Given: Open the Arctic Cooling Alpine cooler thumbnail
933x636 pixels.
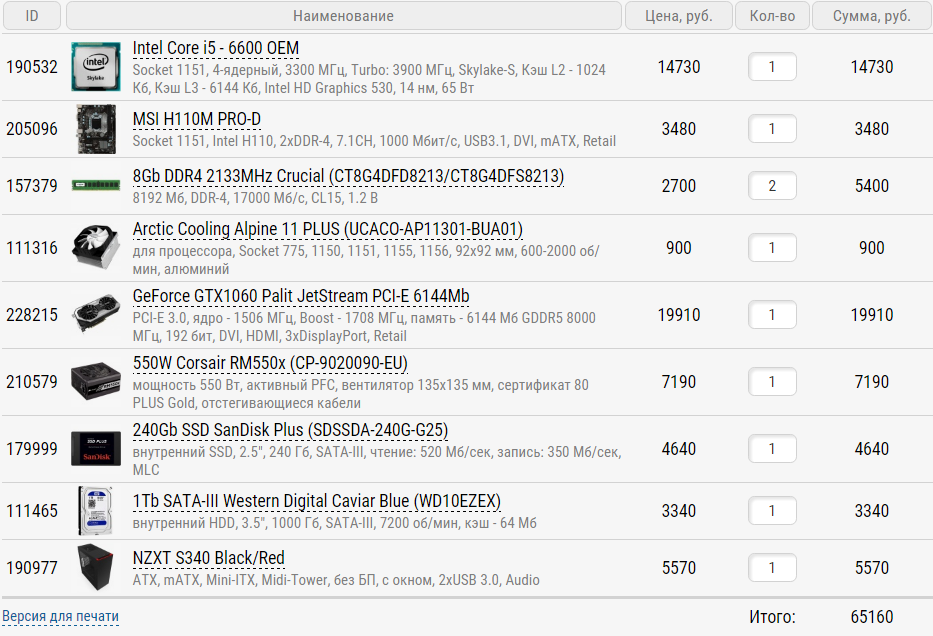Looking at the screenshot, I should pos(96,247).
